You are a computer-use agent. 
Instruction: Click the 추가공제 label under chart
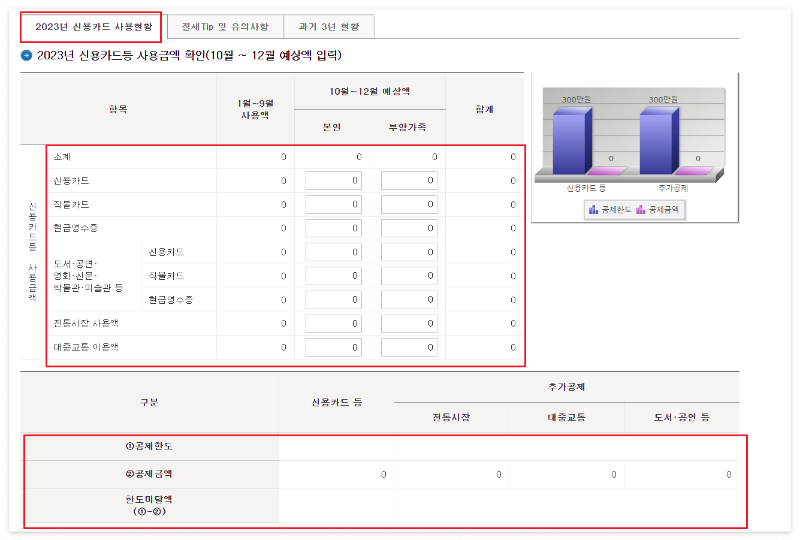673,188
